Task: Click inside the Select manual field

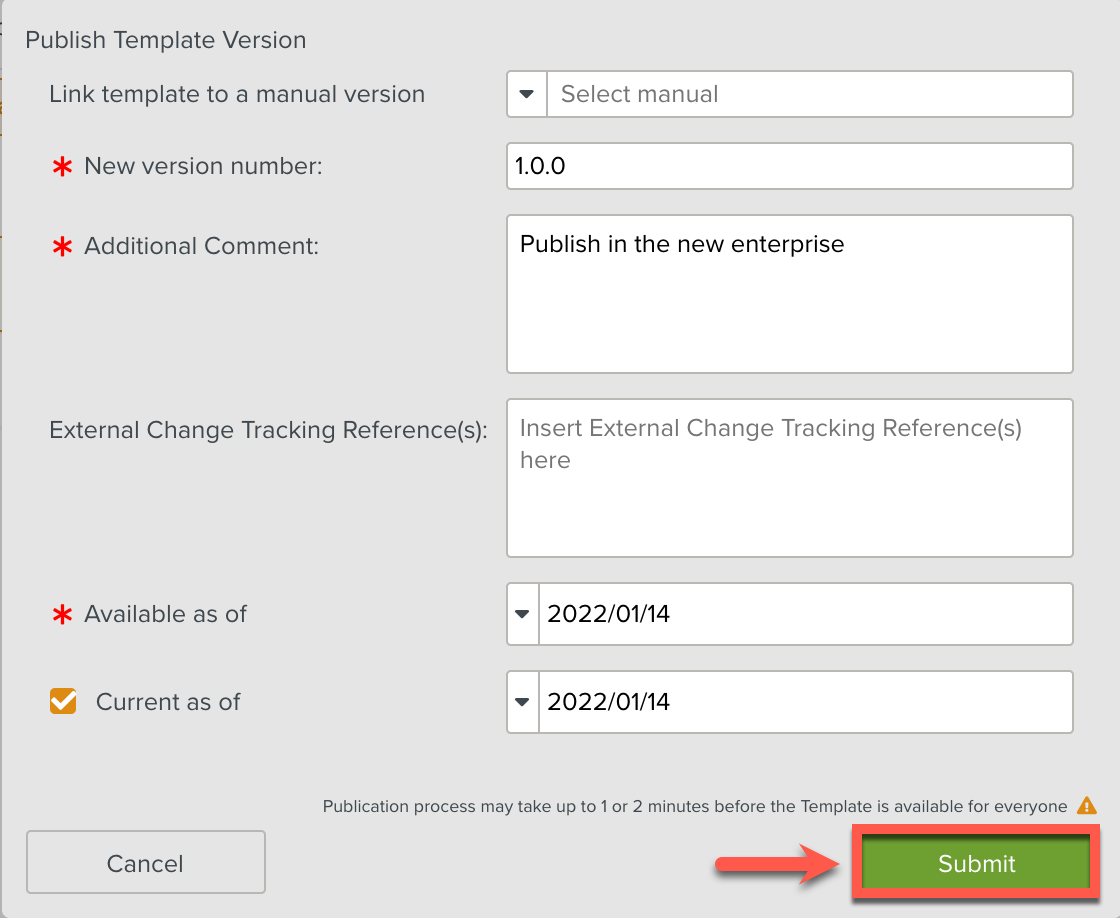Action: 809,94
